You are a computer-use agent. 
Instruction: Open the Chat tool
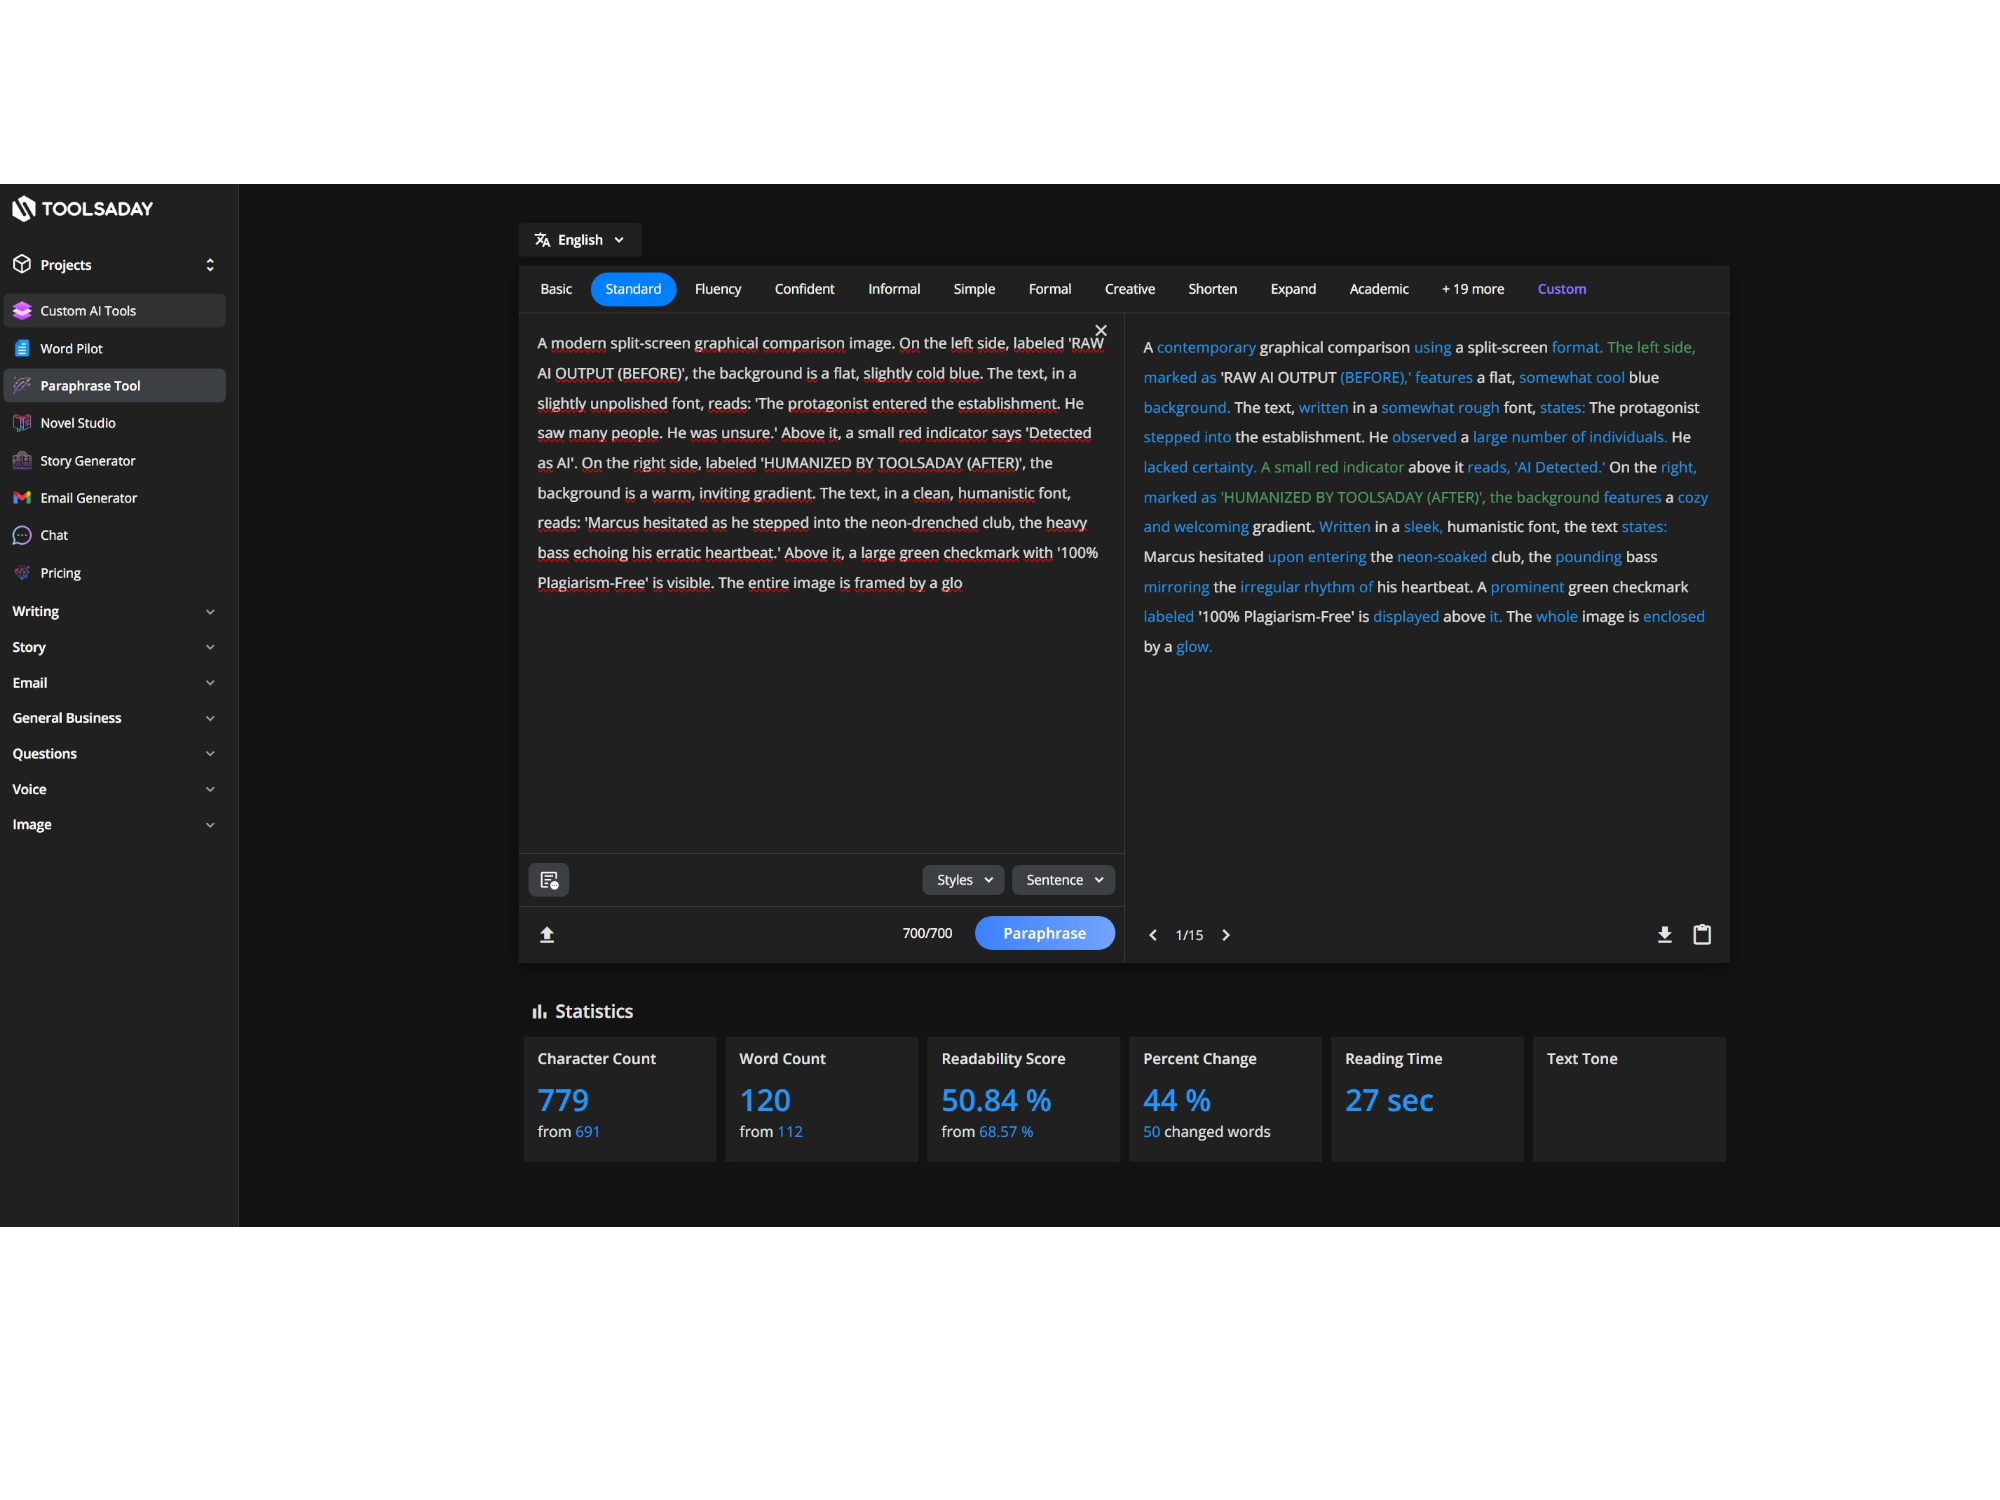click(54, 535)
